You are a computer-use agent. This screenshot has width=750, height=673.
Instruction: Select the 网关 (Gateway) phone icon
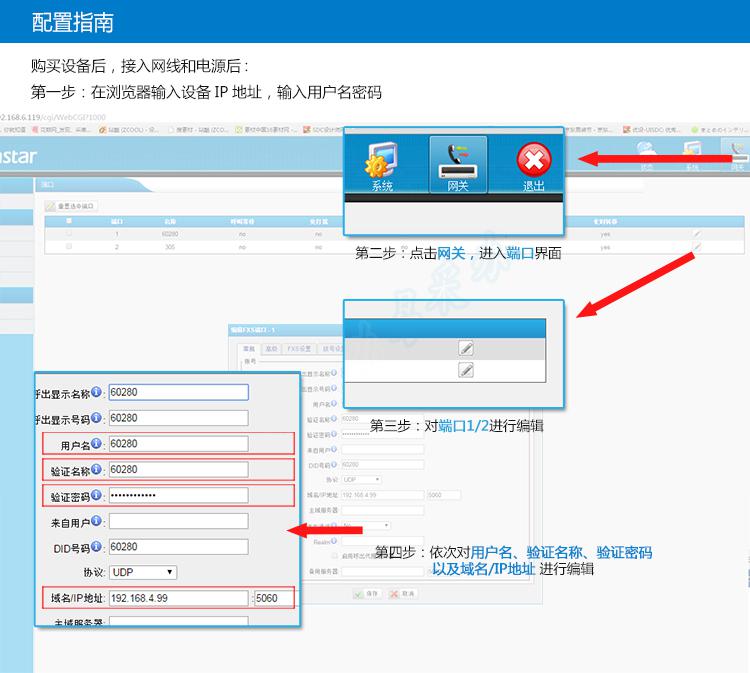click(x=458, y=165)
